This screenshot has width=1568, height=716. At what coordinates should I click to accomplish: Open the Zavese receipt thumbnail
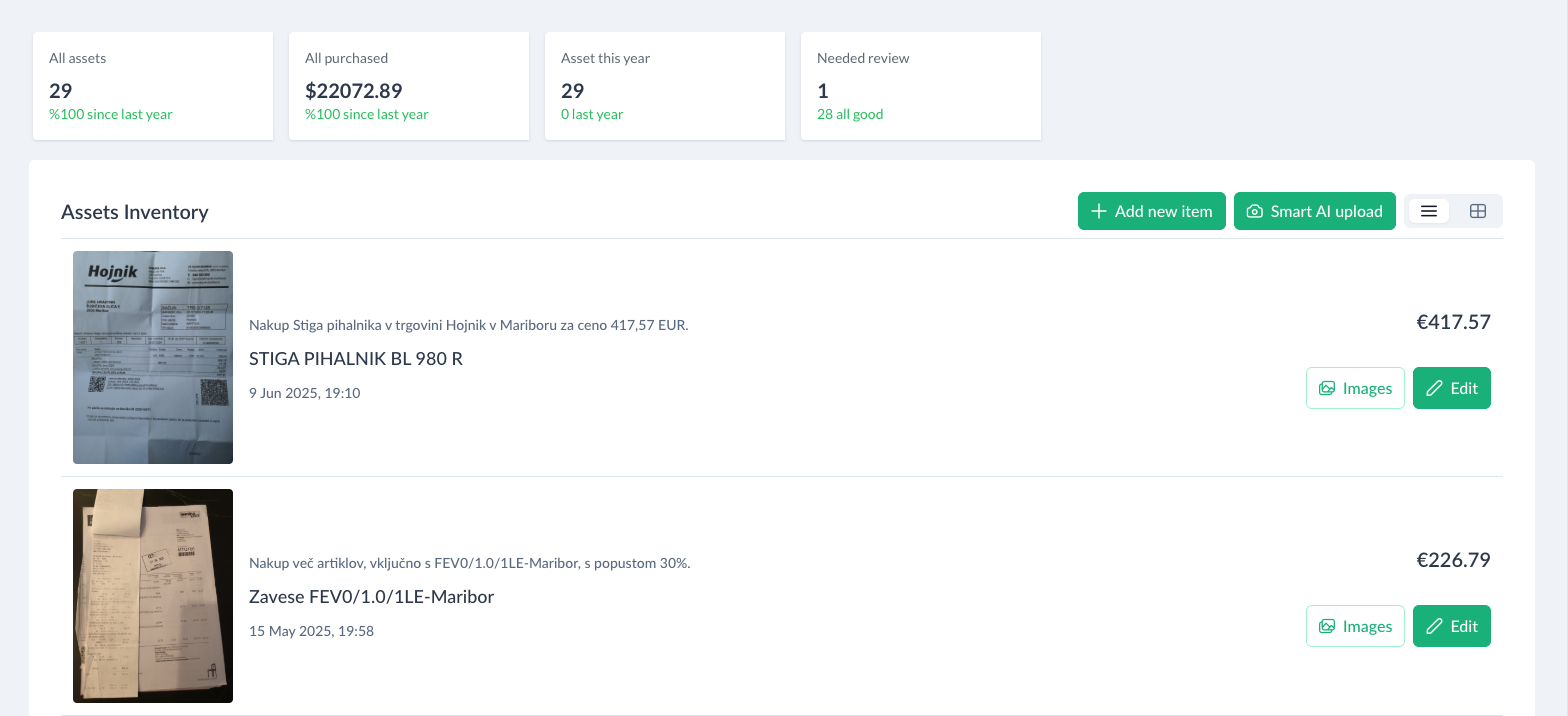point(152,595)
